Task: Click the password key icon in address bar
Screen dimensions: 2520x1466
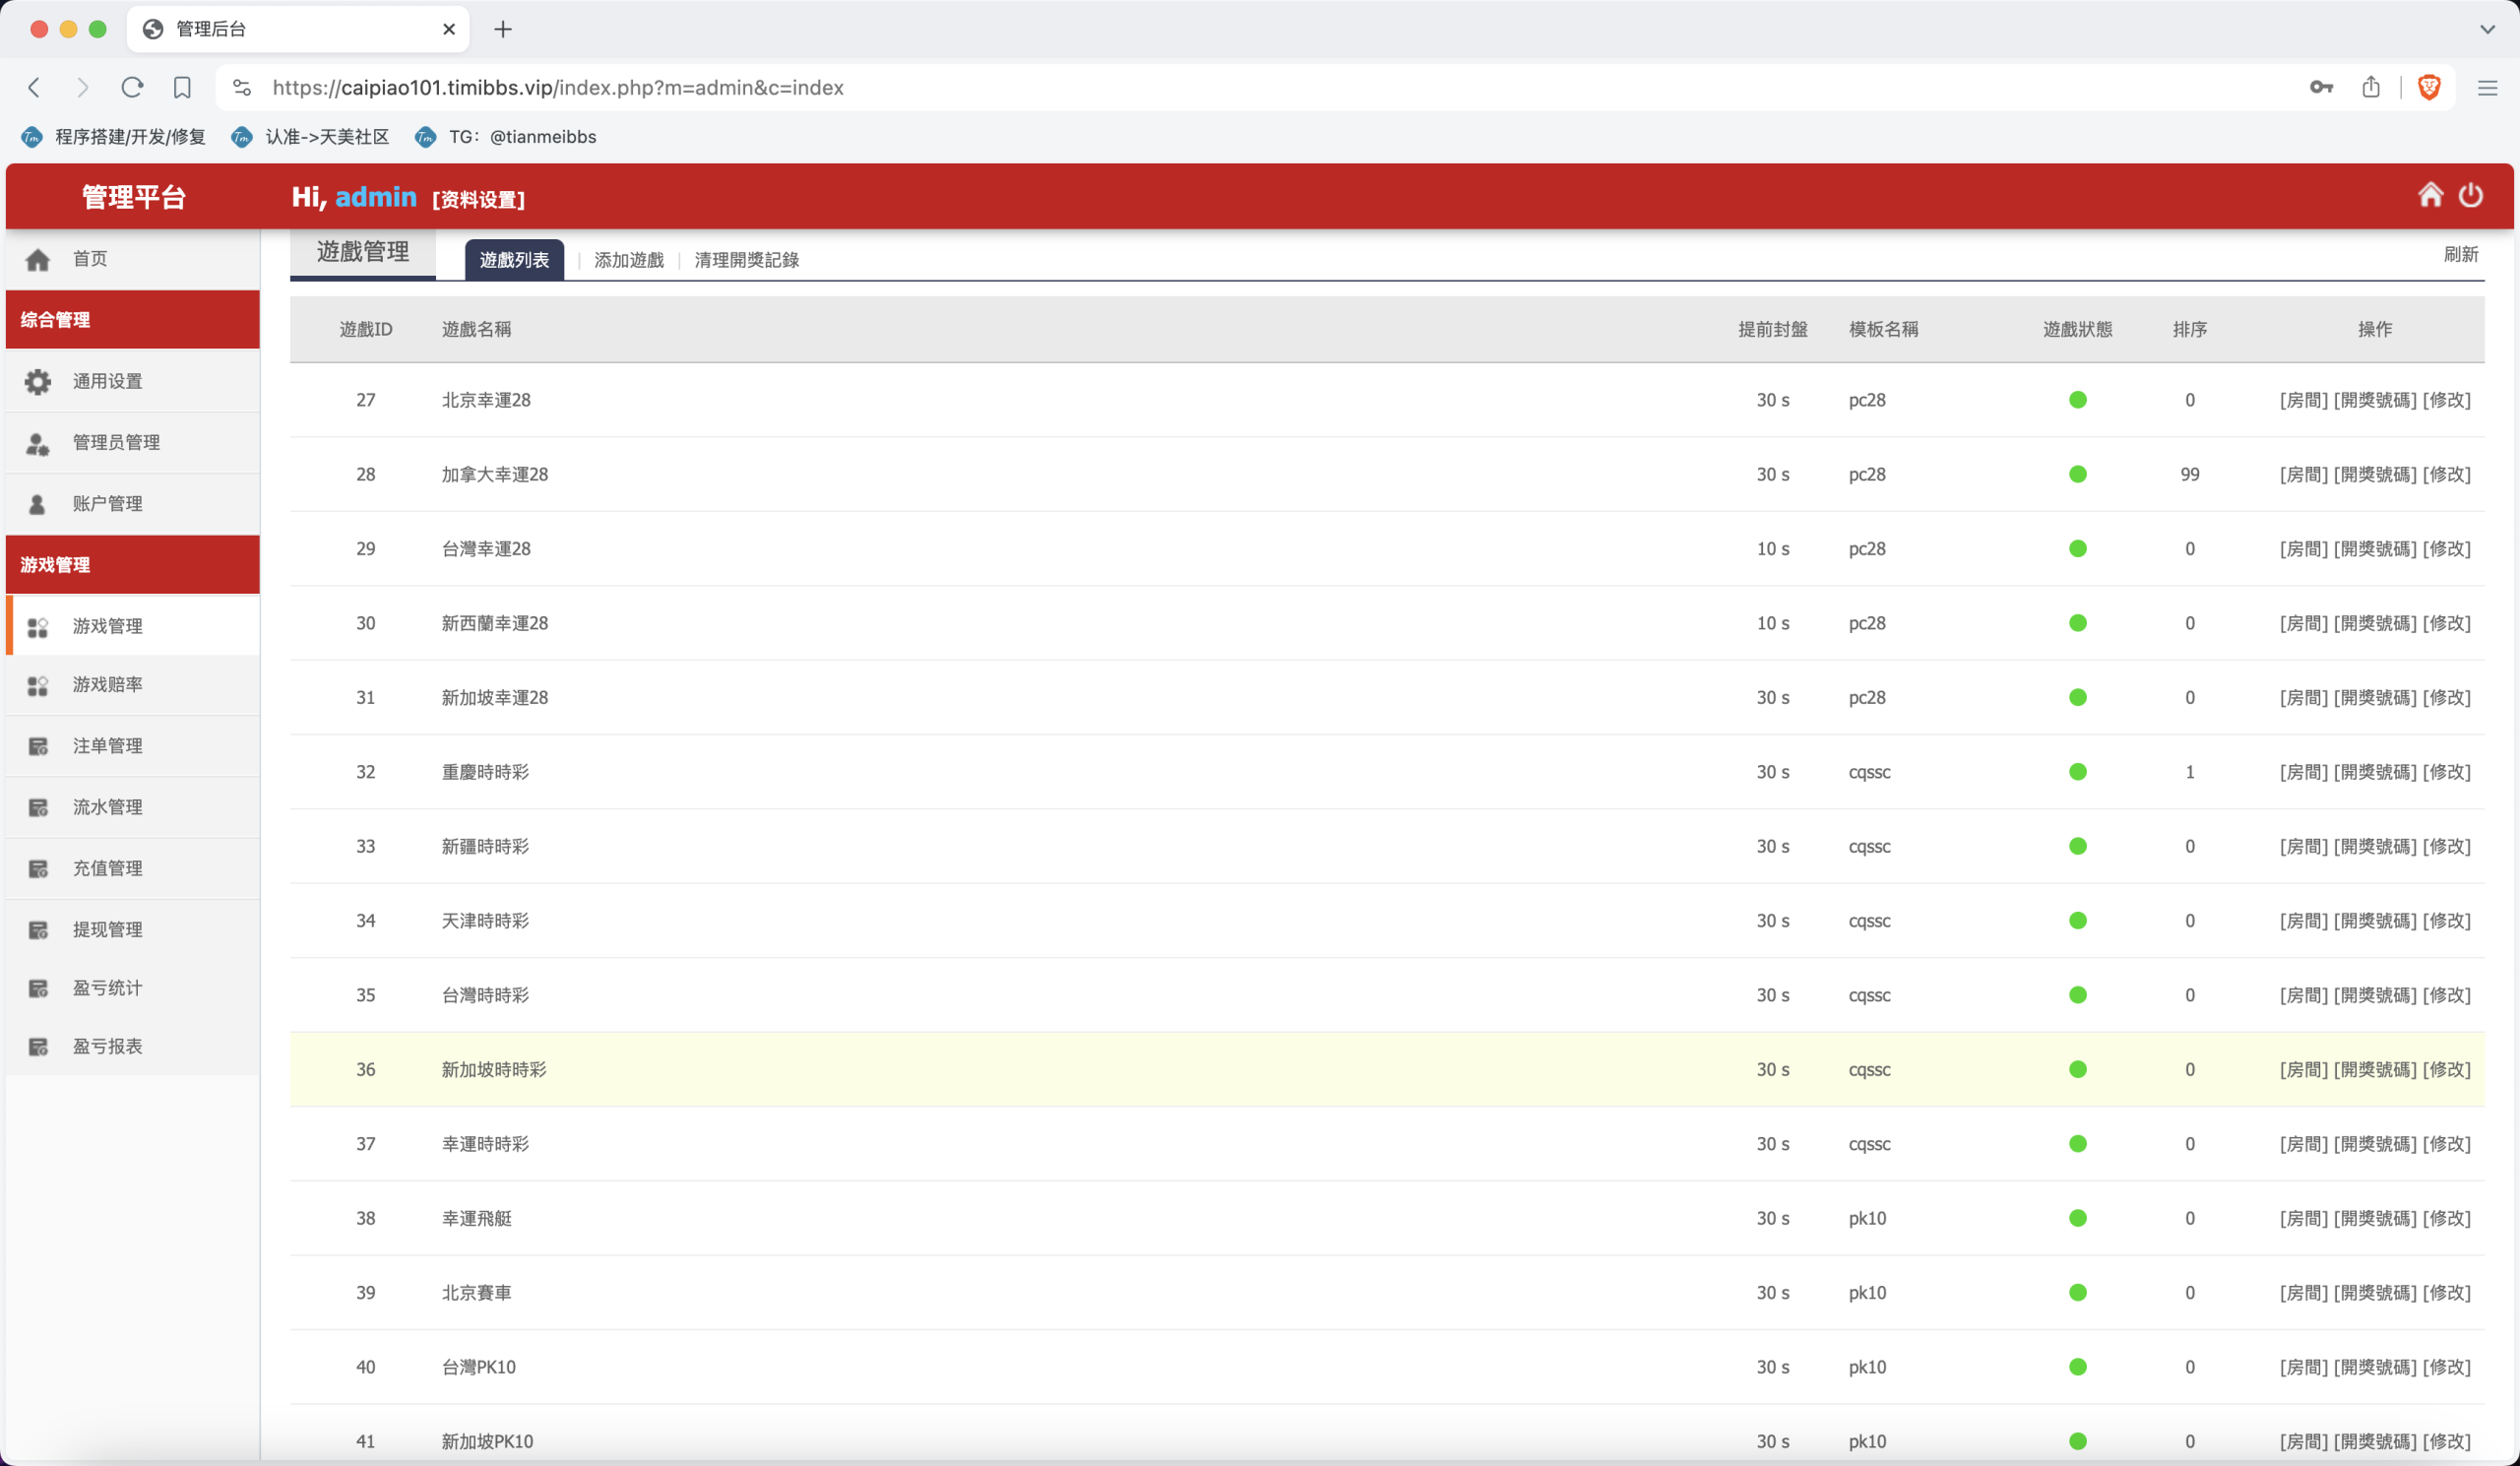Action: pos(2321,88)
